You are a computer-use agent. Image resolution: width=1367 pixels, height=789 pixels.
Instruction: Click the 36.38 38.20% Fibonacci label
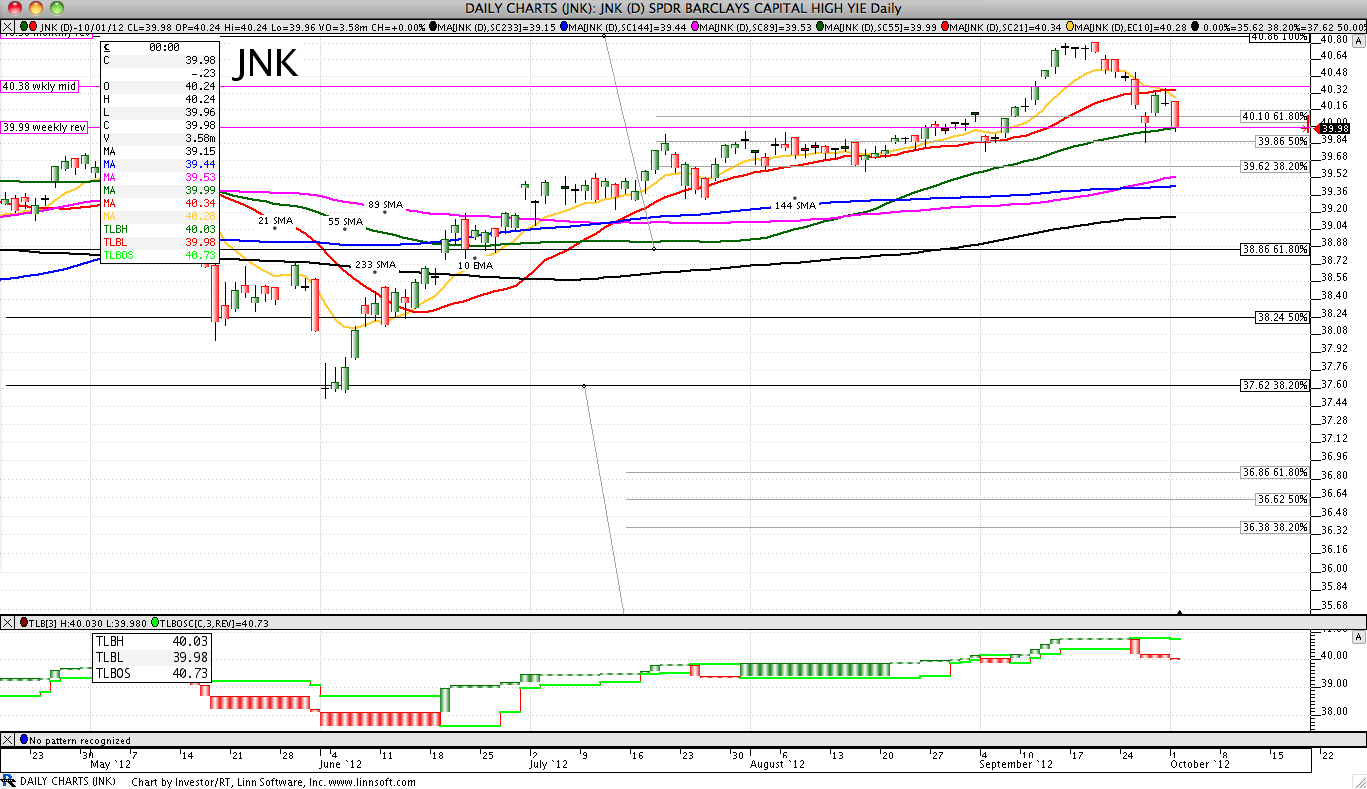(1274, 527)
